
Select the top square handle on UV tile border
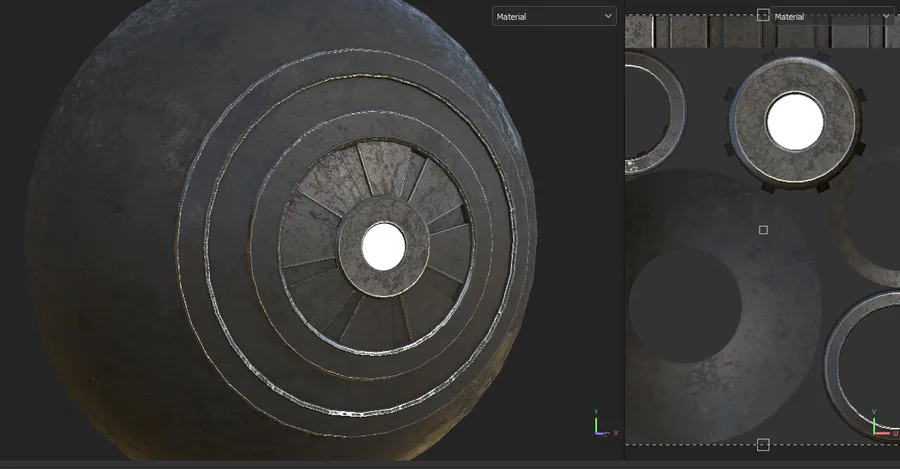pos(763,15)
